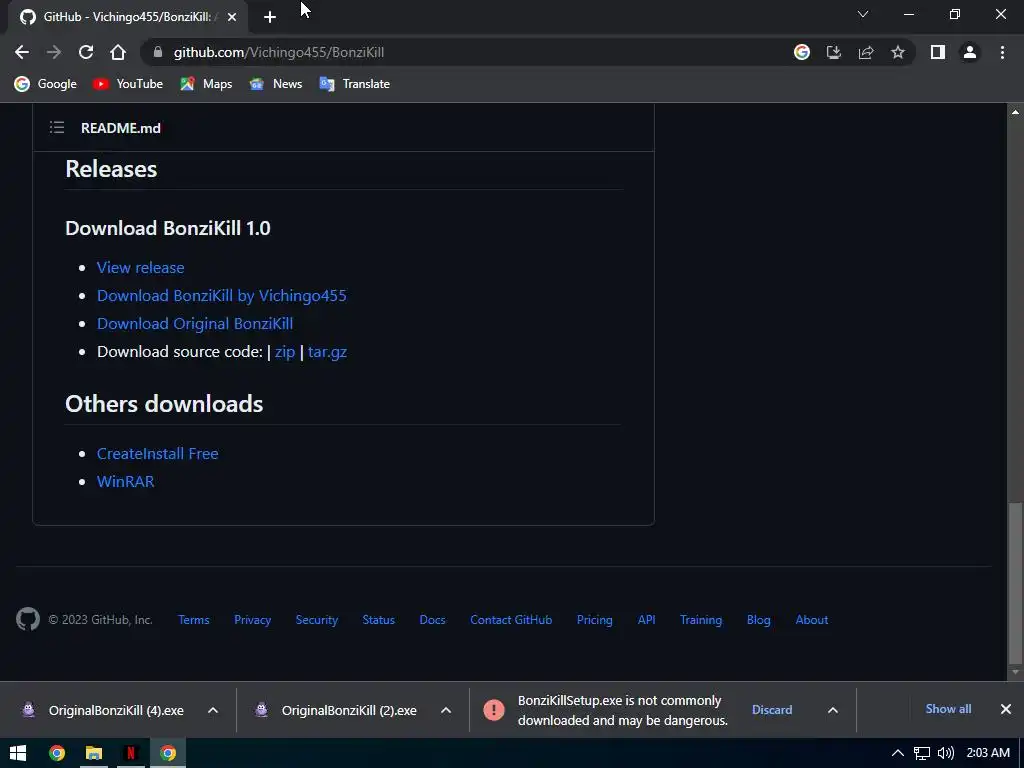Open the Windows Start menu

(18, 753)
